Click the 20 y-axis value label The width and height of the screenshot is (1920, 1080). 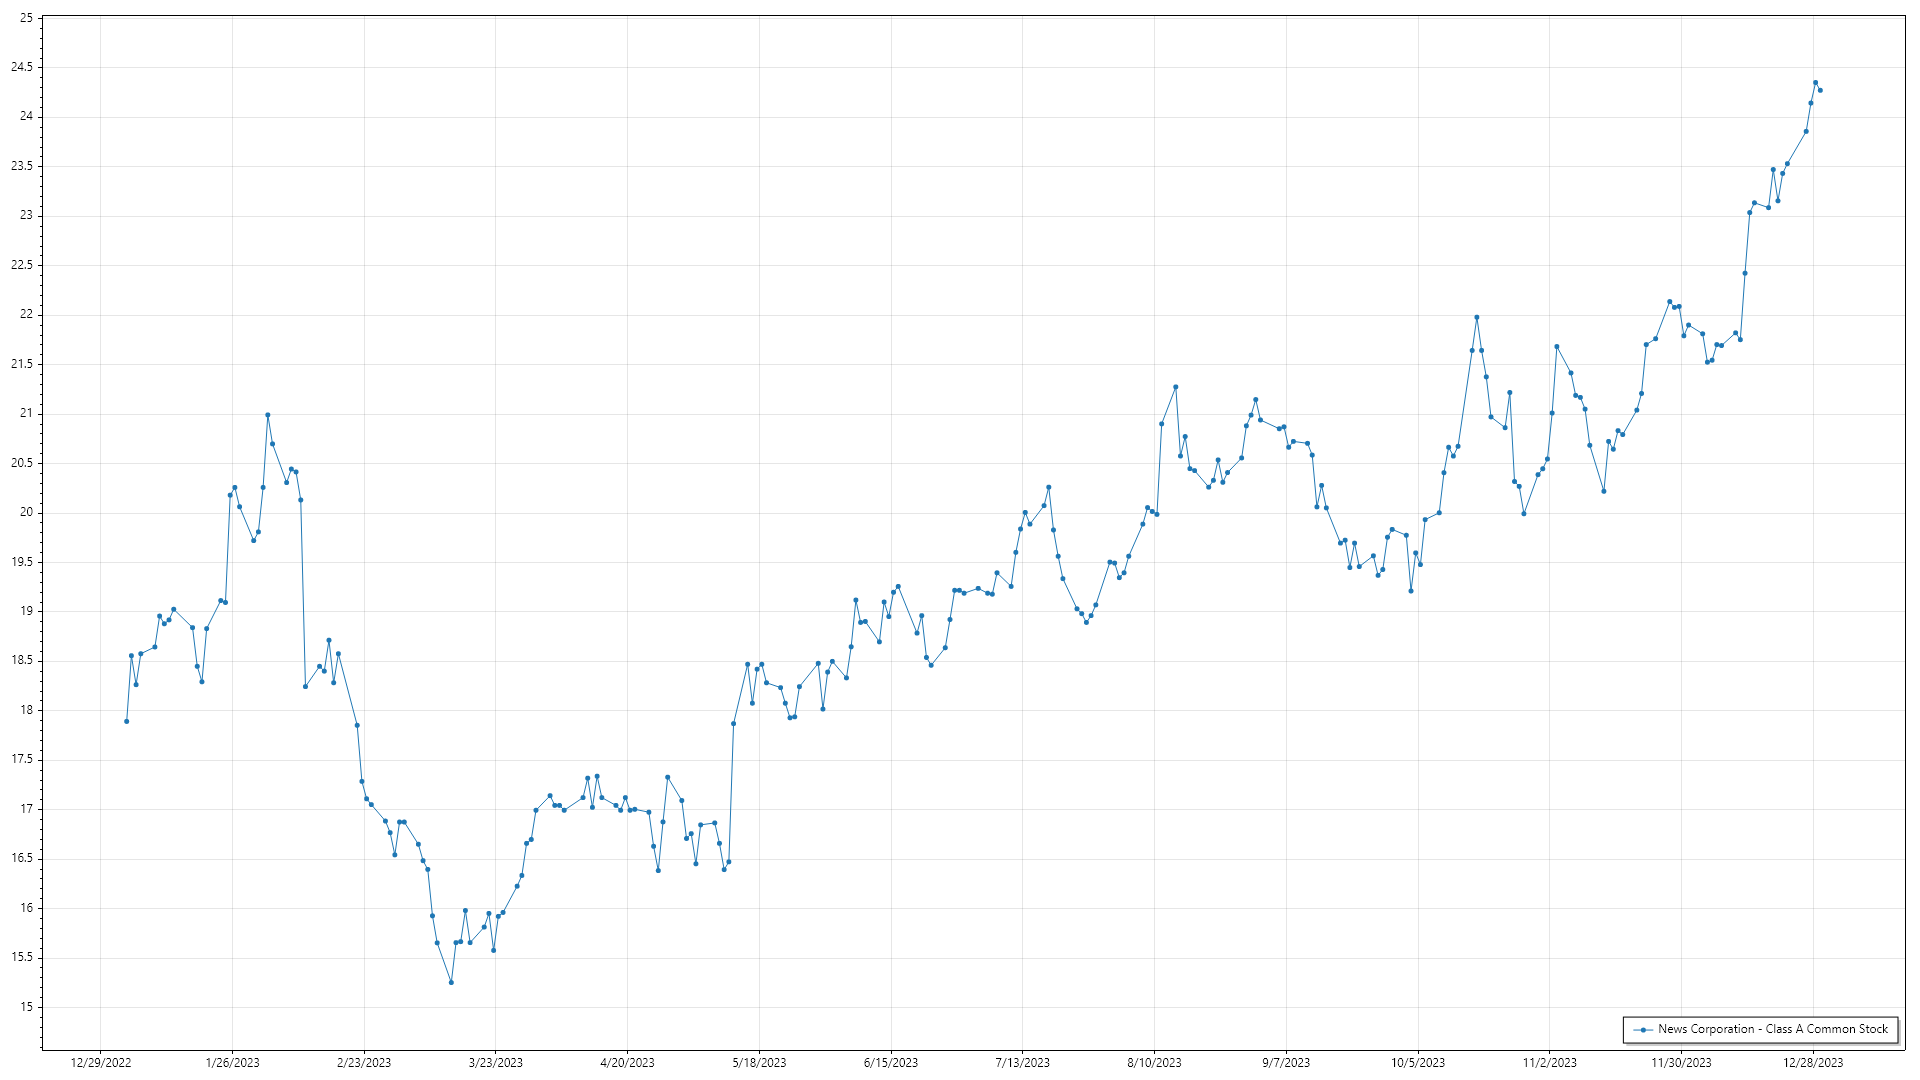point(26,512)
